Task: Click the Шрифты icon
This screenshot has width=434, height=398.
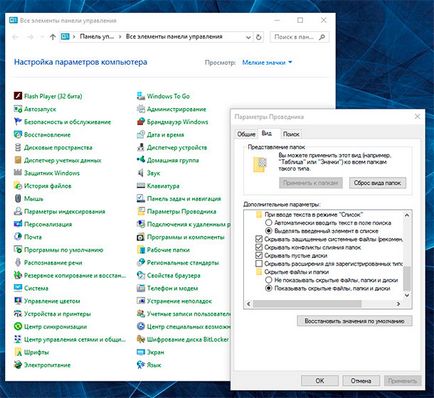Action: [18, 352]
